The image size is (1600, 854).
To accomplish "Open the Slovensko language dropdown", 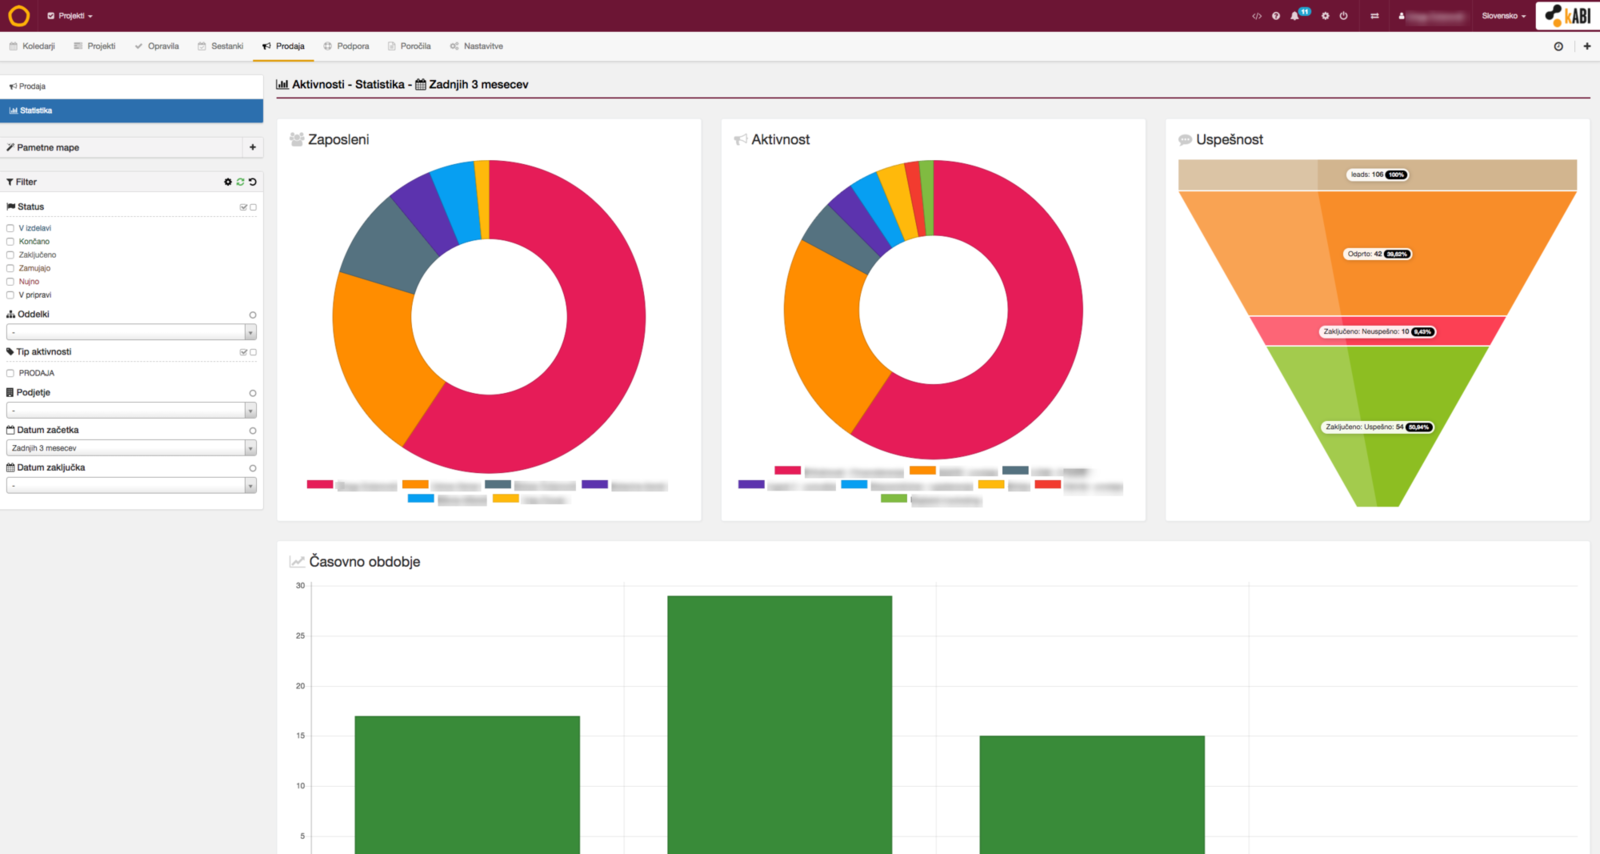I will coord(1503,16).
